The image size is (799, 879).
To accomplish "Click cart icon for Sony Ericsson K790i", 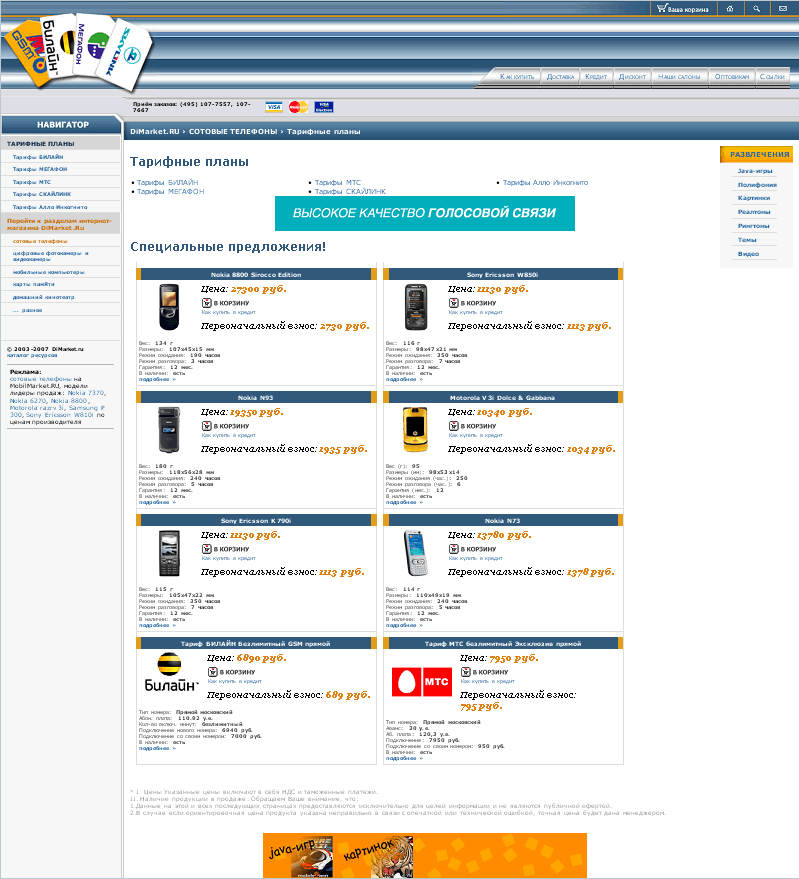I will coord(206,549).
